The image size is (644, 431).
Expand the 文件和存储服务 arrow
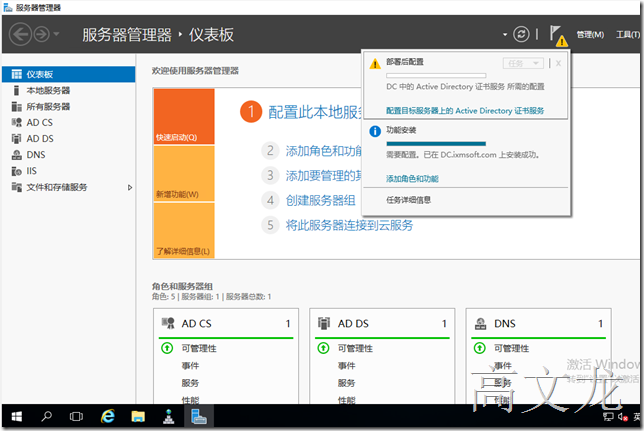click(130, 187)
